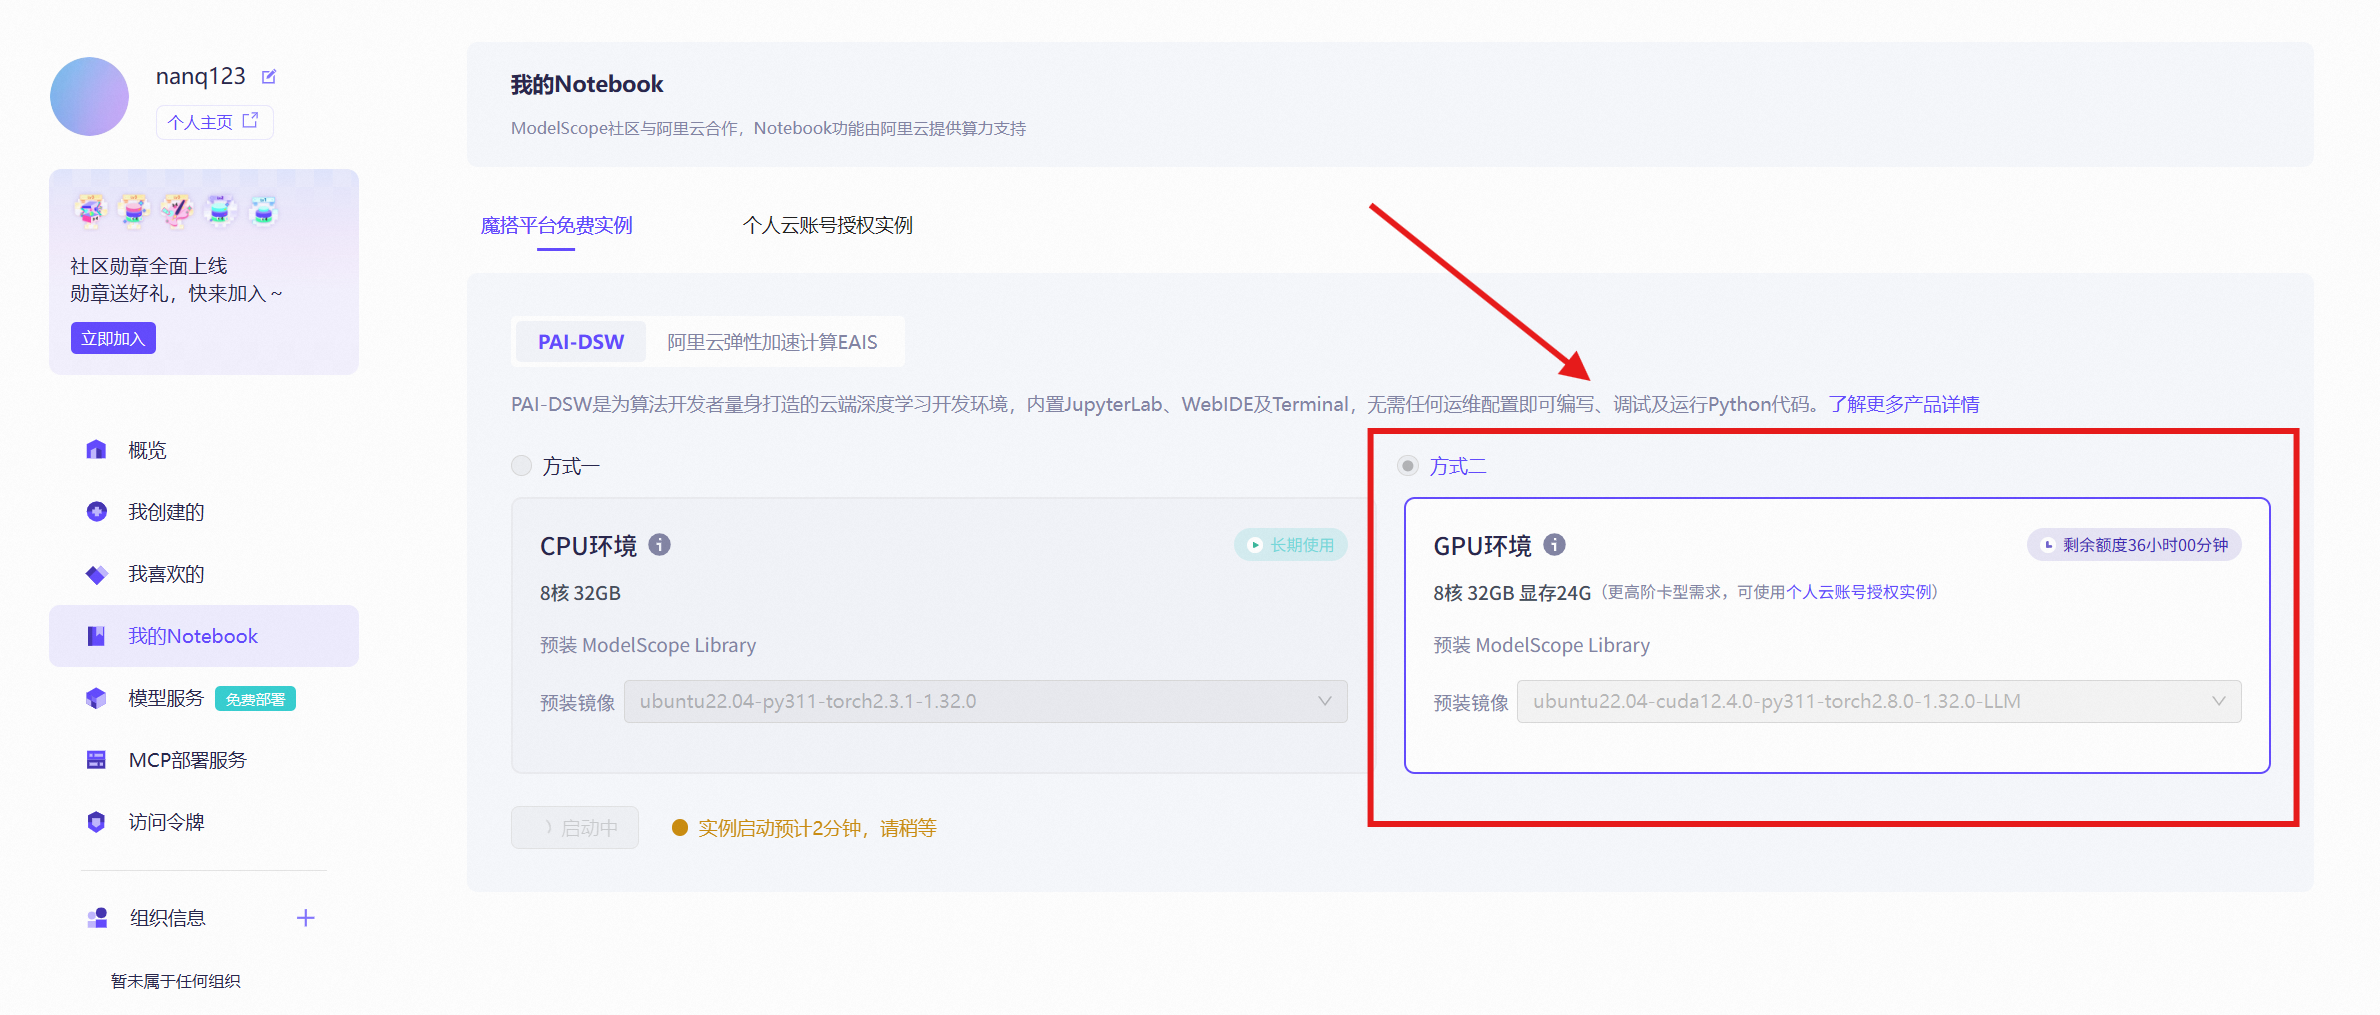Click the user avatar circle
The image size is (2380, 1015).
coord(89,96)
